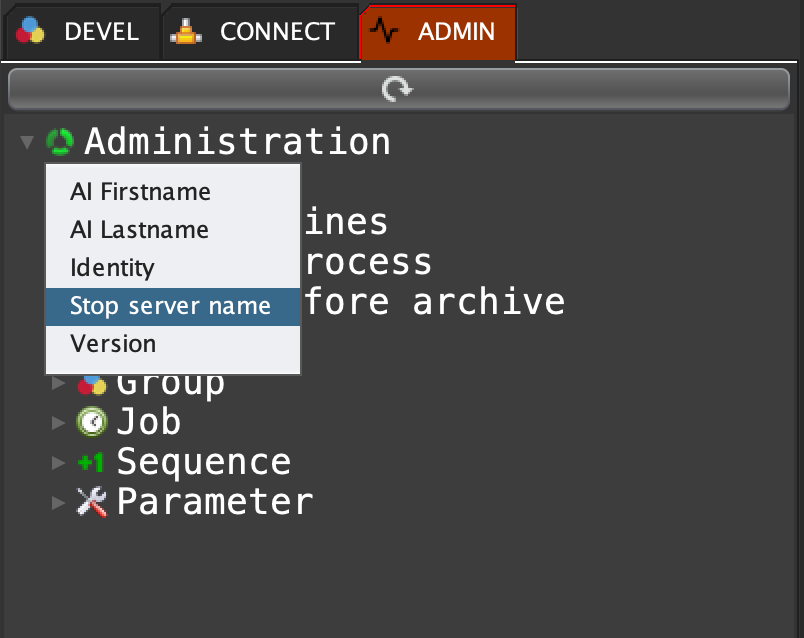804x638 pixels.
Task: Click the traffic cone icon on CONNECT tab
Action: (x=185, y=32)
